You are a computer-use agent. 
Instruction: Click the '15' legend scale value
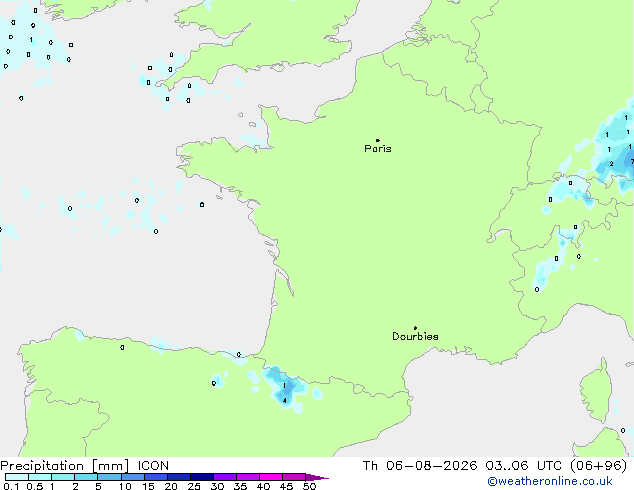[148, 486]
